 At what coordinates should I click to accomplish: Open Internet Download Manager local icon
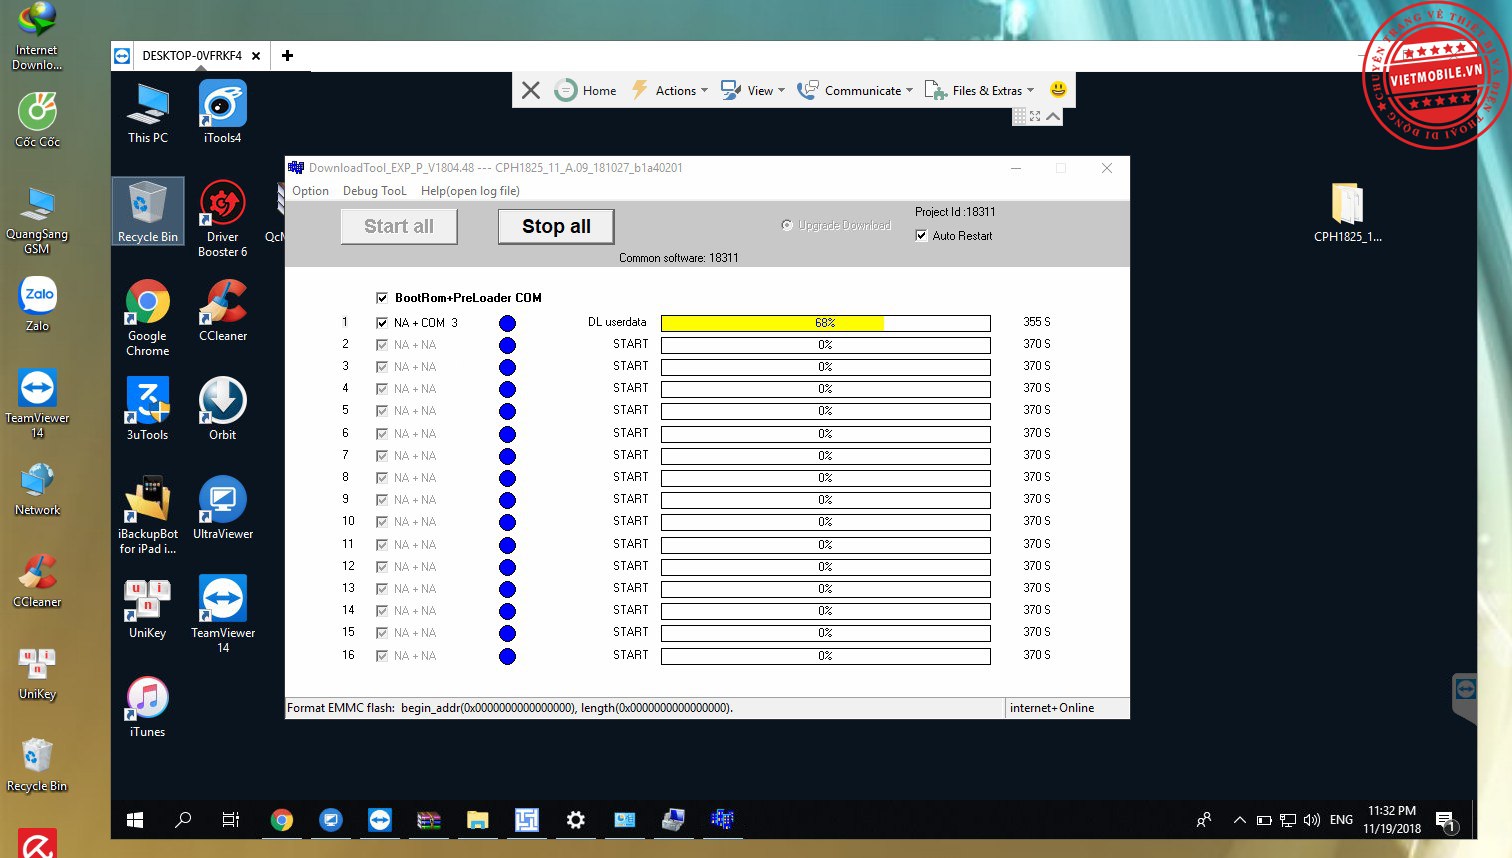pos(37,36)
